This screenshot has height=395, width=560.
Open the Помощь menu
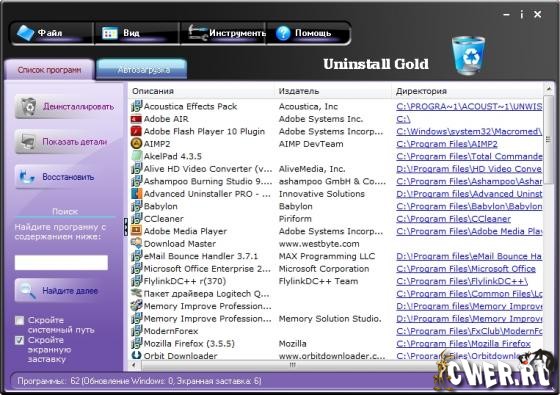tap(308, 33)
